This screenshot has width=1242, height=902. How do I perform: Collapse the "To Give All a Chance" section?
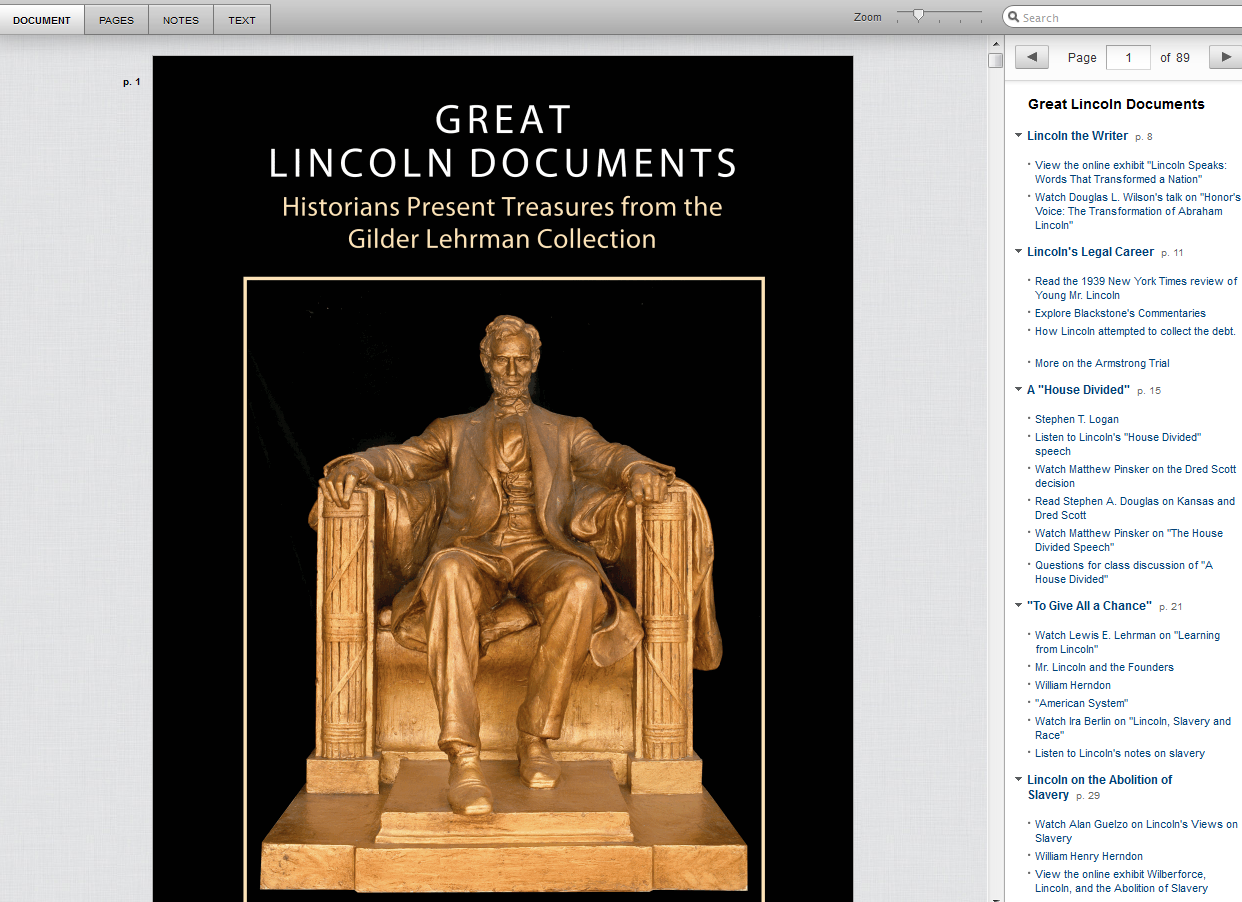1018,606
